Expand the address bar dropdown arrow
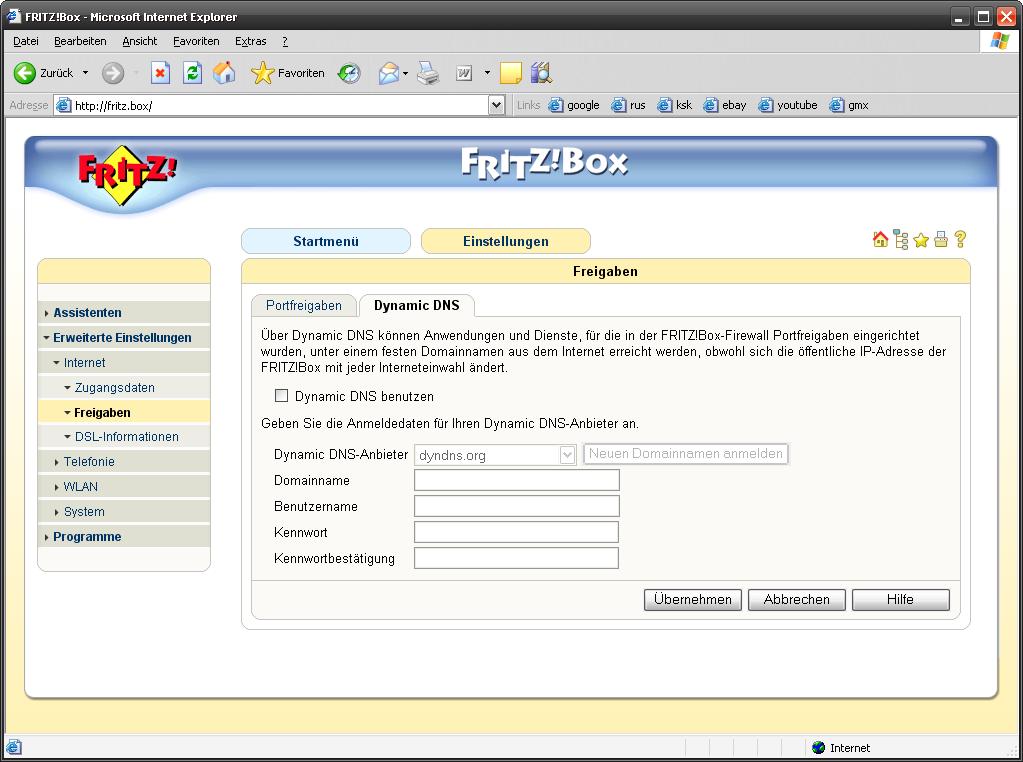The image size is (1023, 762). click(496, 105)
